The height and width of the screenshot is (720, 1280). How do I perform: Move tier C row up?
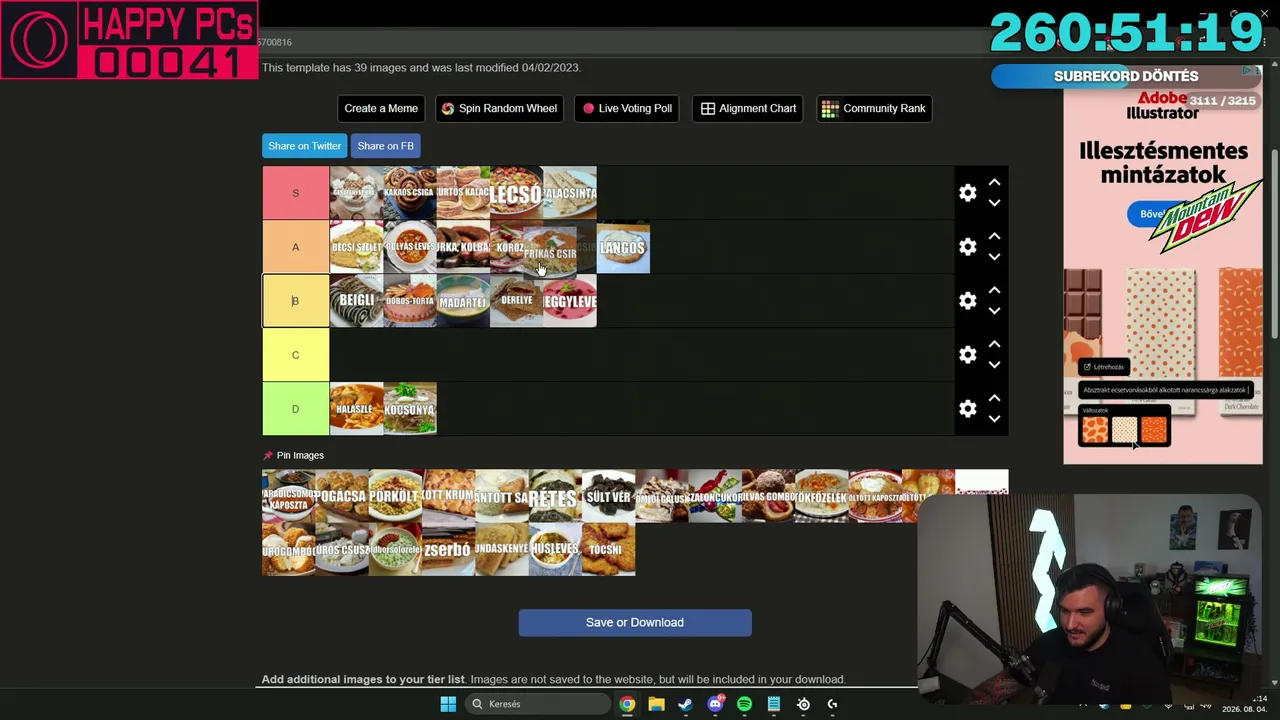[x=994, y=345]
